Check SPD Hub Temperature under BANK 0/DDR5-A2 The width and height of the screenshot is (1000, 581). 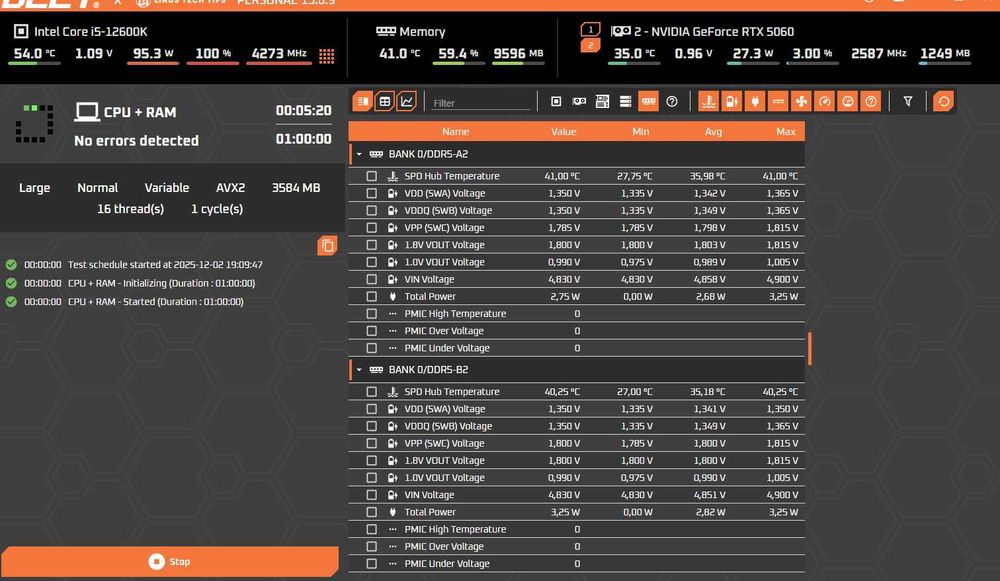371,176
